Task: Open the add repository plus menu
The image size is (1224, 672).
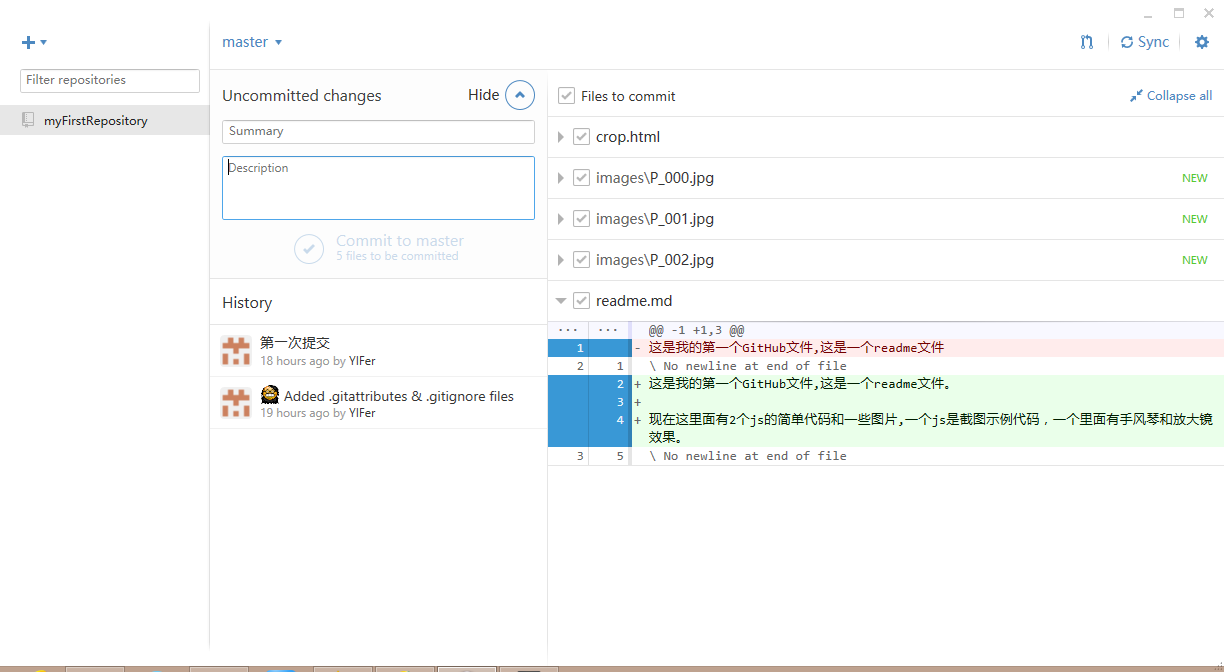Action: tap(34, 42)
